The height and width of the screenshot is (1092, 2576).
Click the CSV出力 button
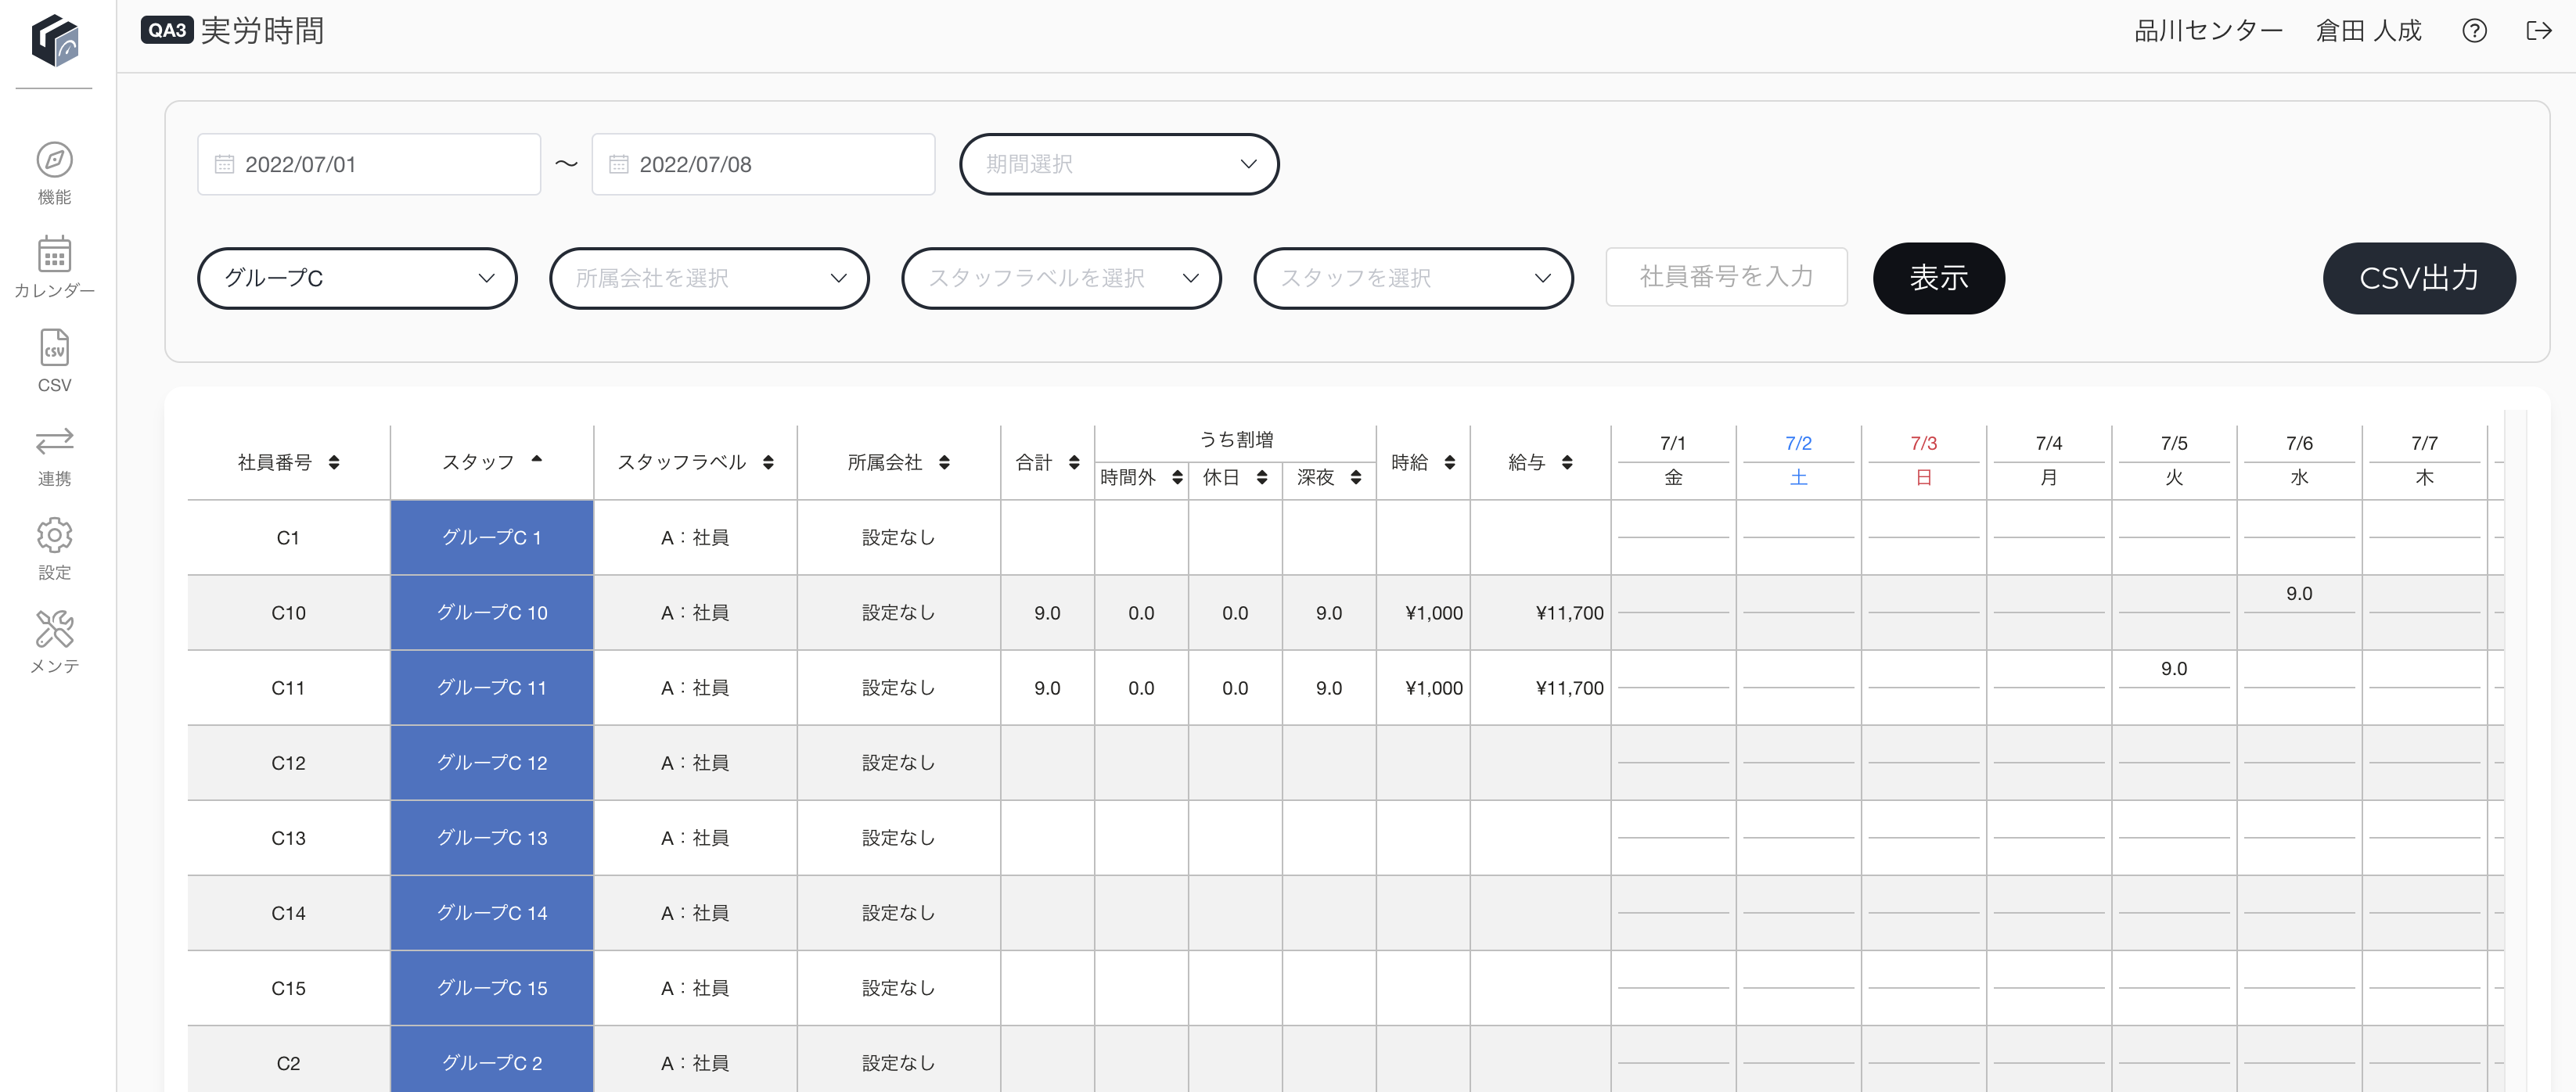(x=2418, y=278)
